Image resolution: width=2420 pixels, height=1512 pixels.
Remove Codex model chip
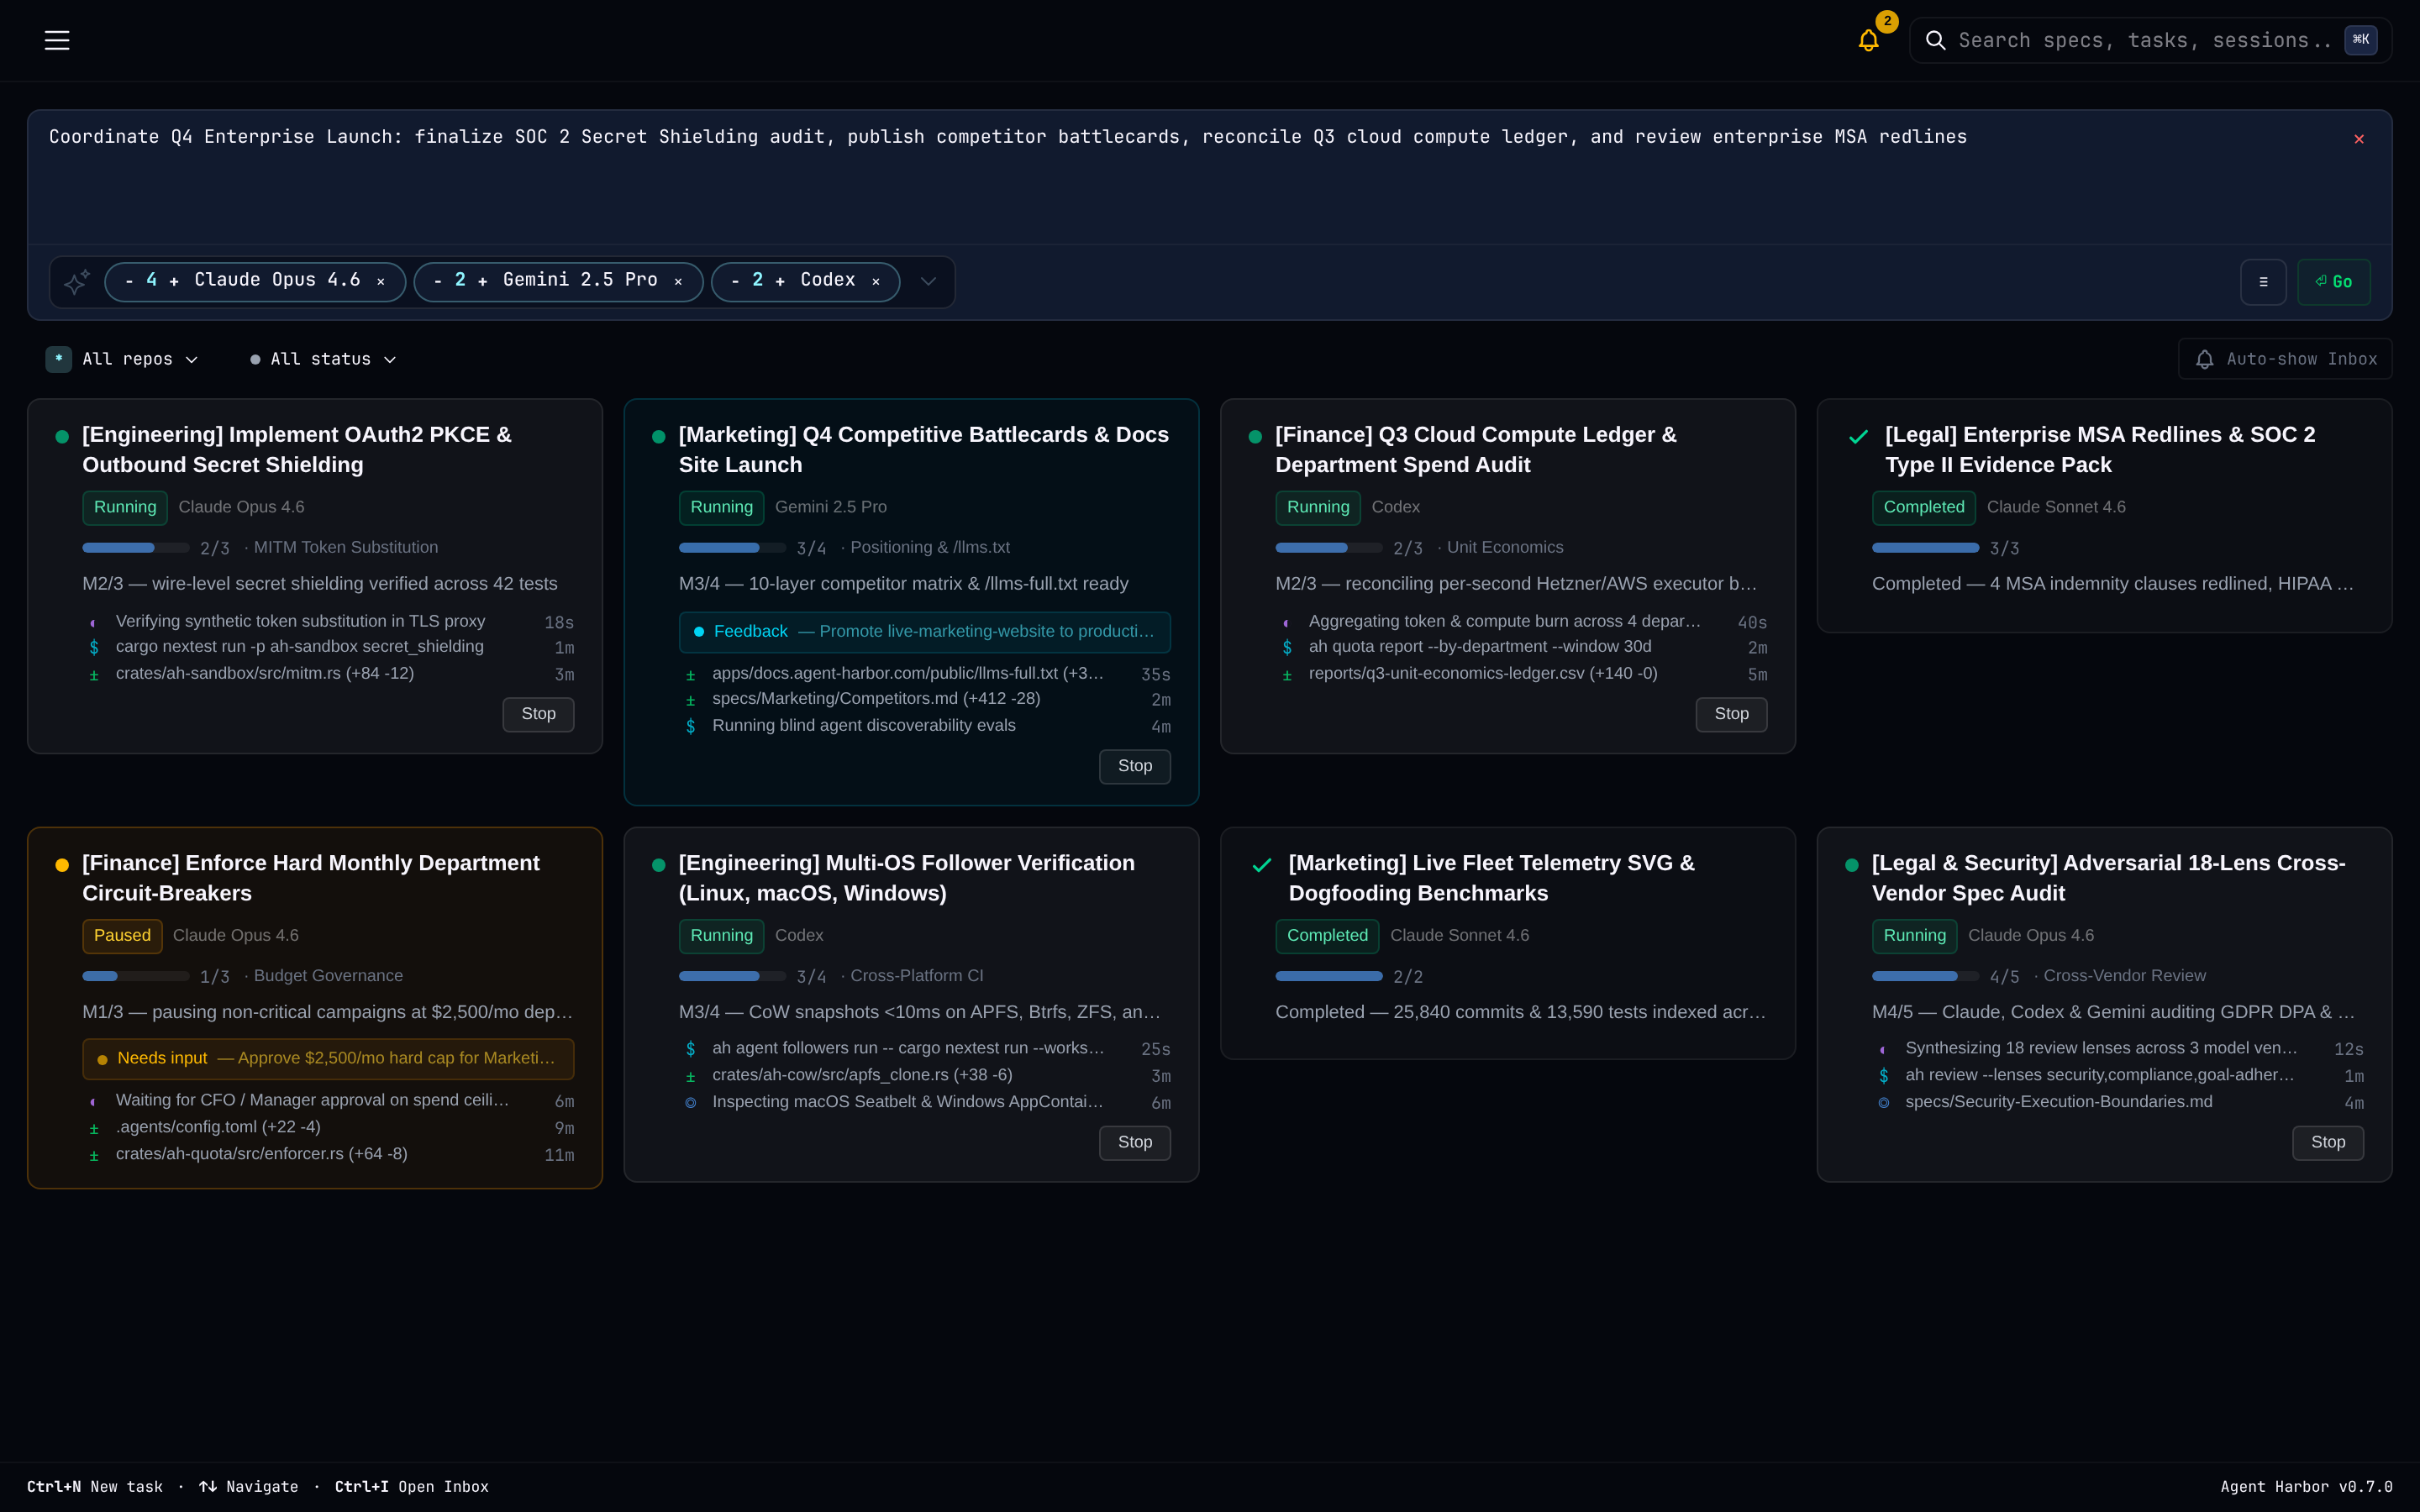(x=876, y=282)
